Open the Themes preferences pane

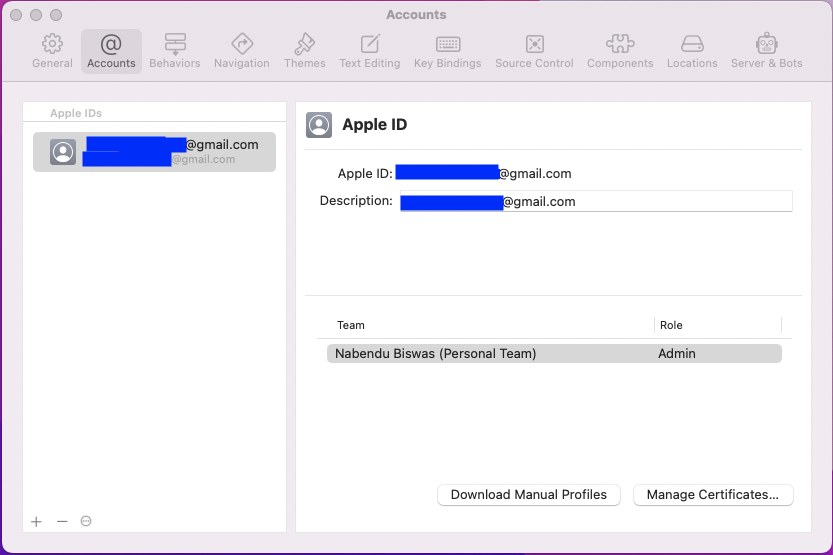coord(304,52)
